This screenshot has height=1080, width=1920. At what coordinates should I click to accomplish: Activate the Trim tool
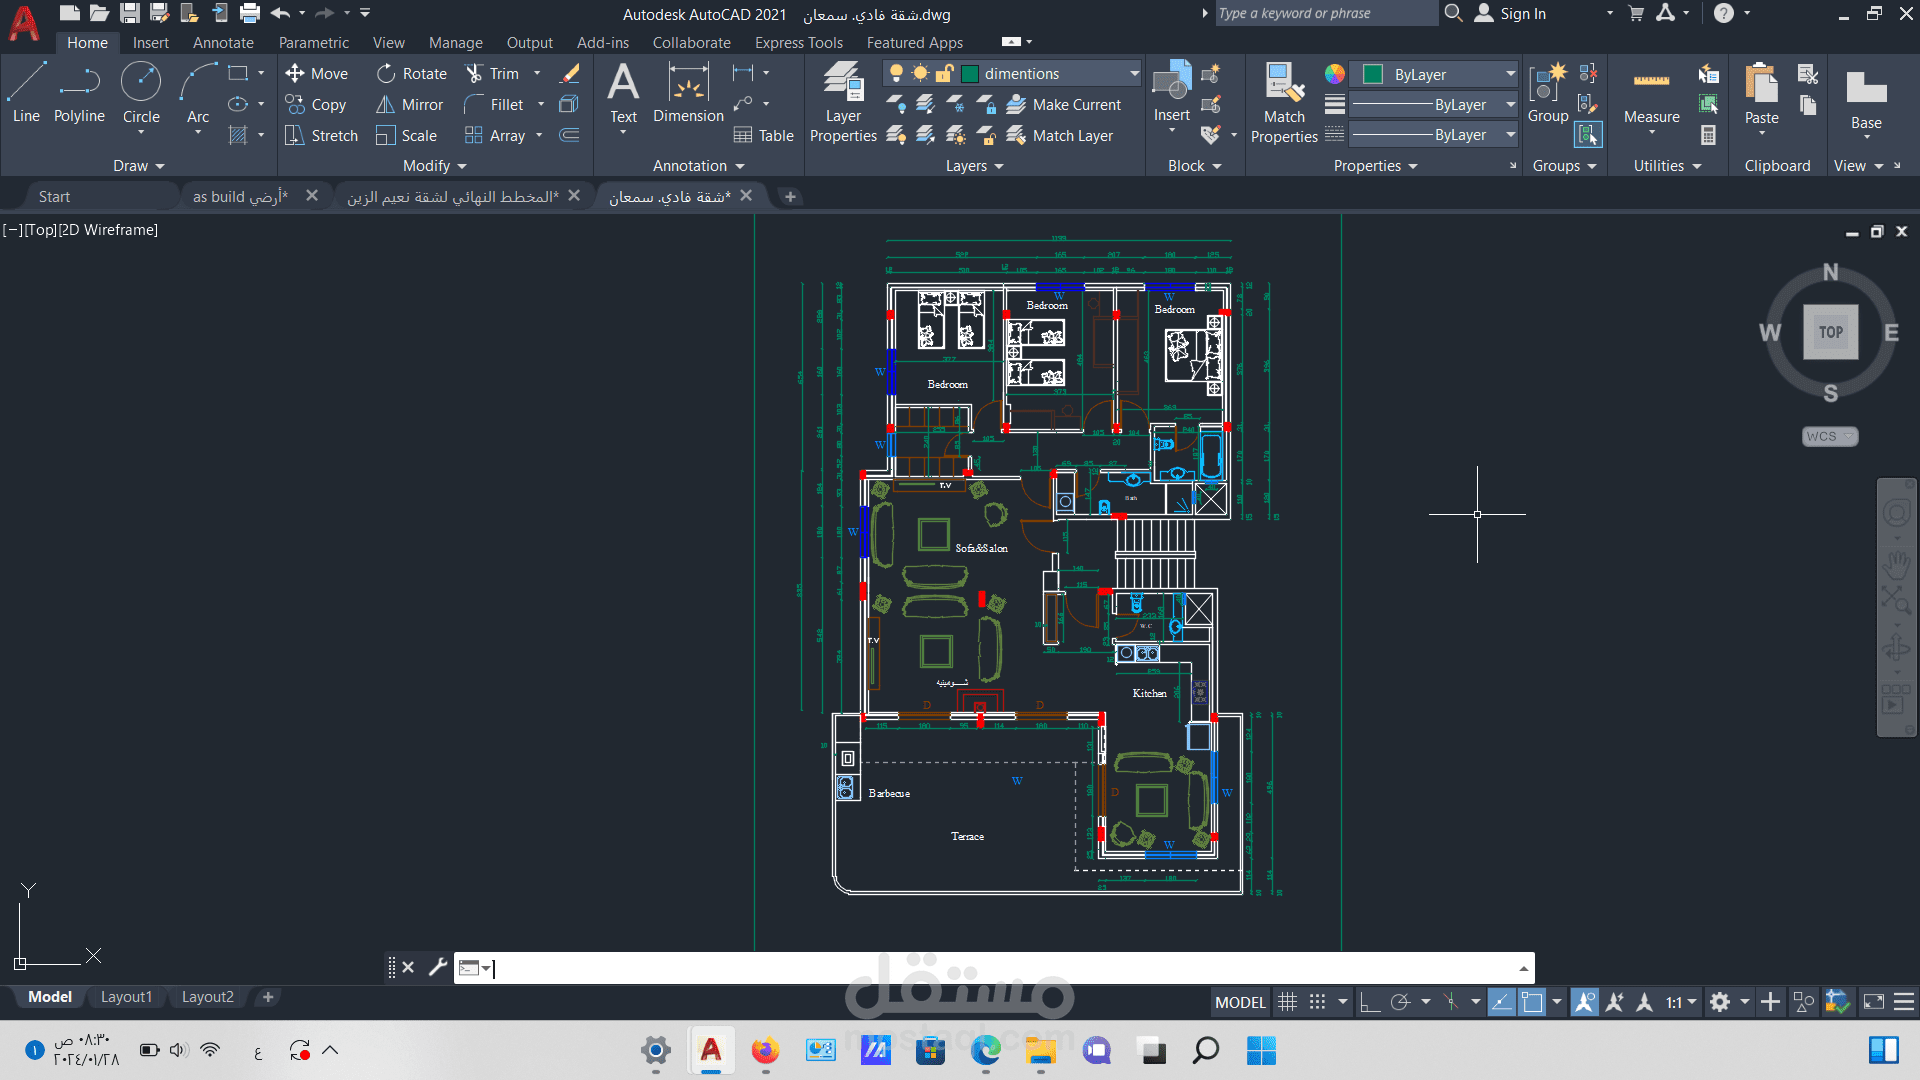pos(492,73)
